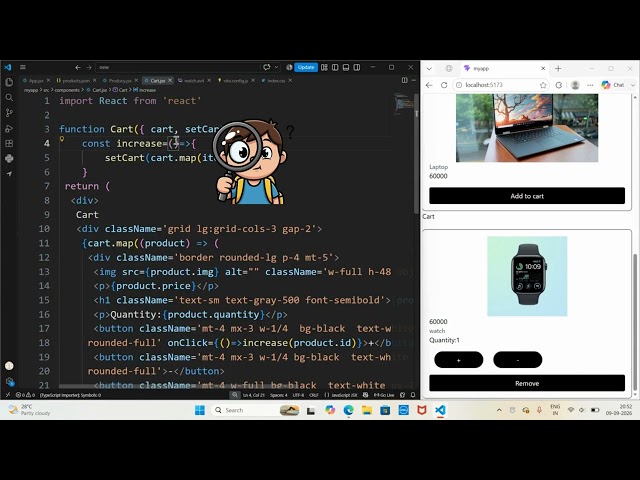Select the components breadcrumb segment
Viewport: 640px width, 480px height.
tap(67, 90)
